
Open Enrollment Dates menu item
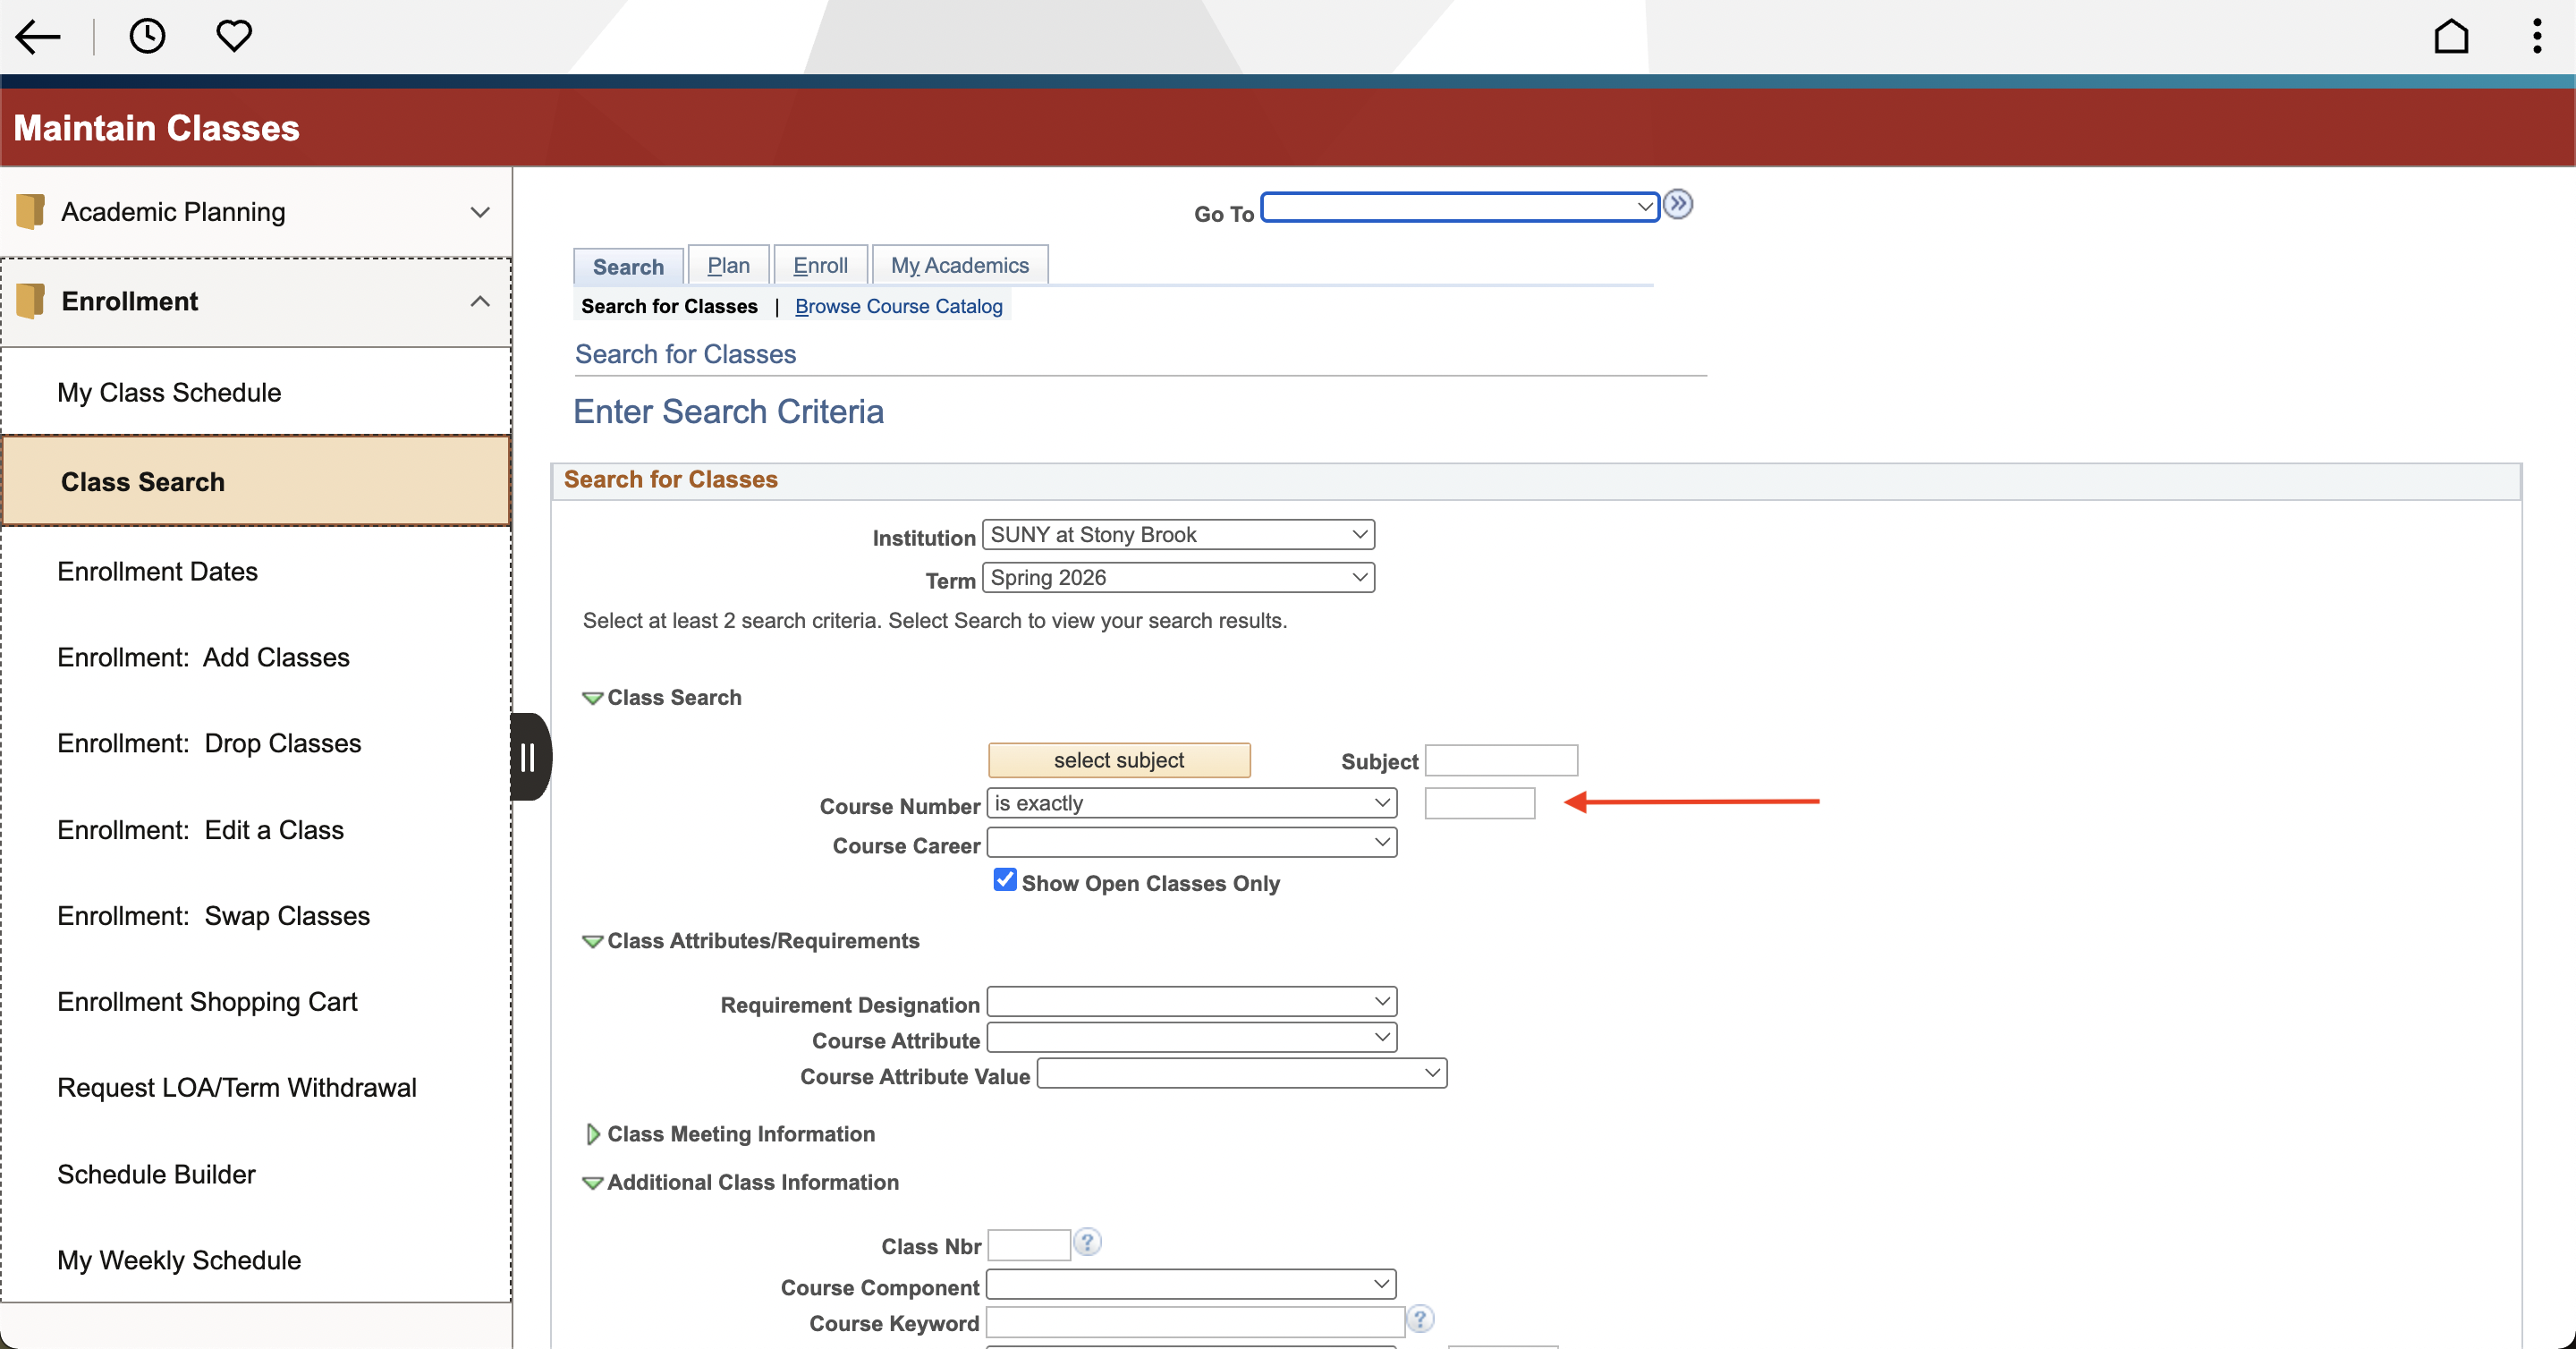coord(256,572)
